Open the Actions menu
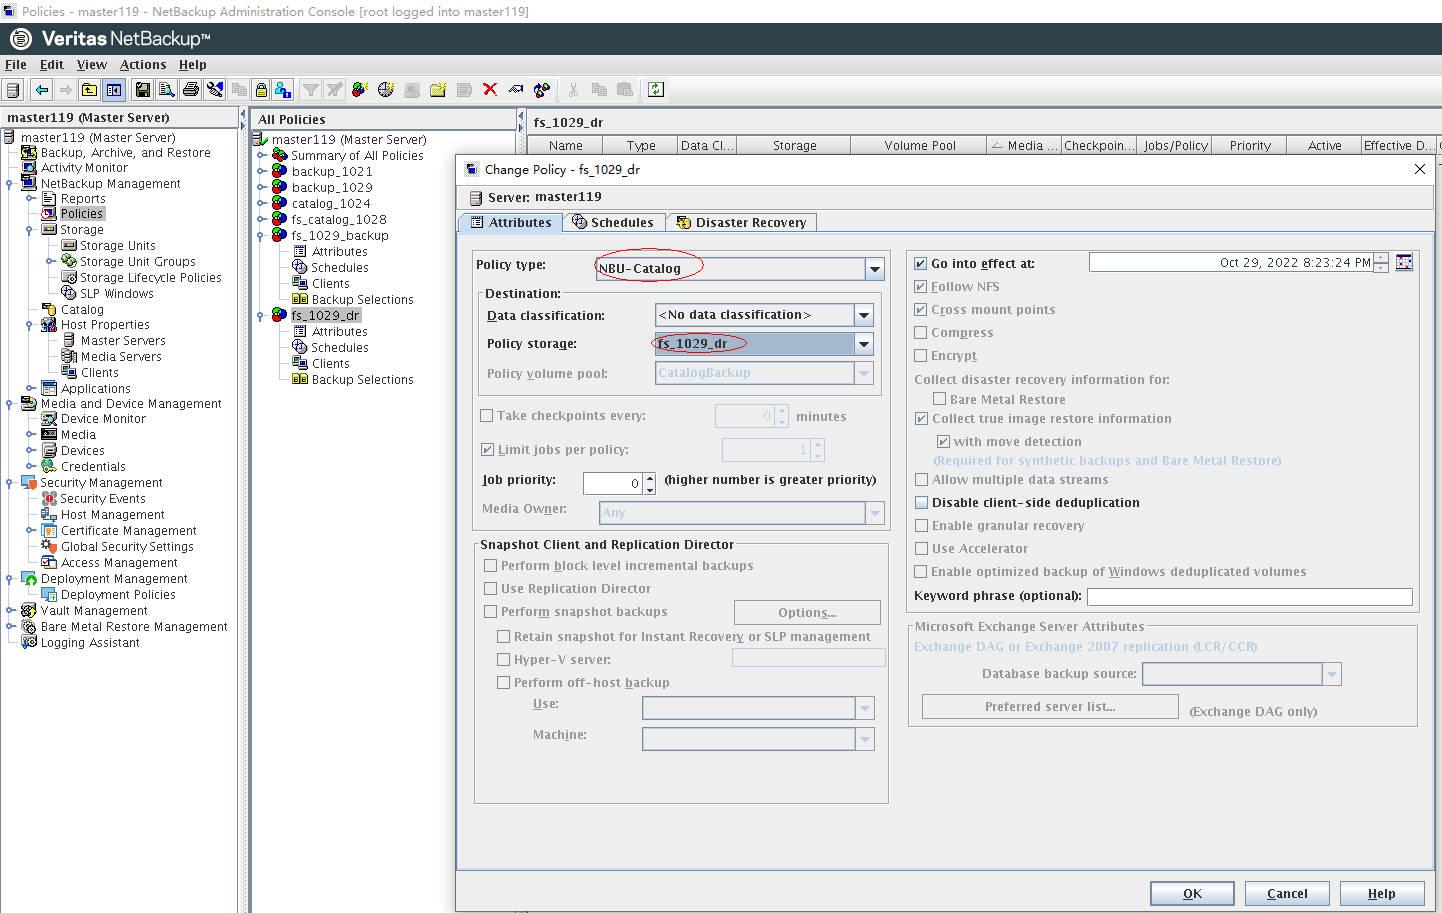The image size is (1442, 913). [143, 65]
